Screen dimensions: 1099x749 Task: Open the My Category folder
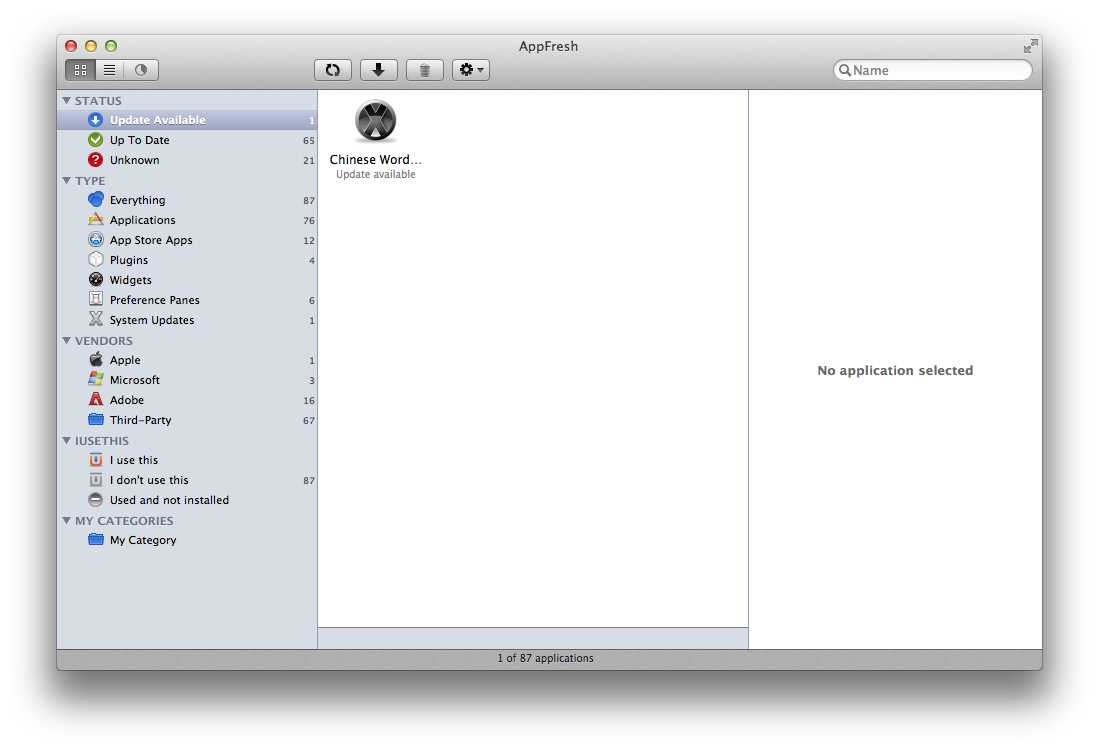(x=187, y=540)
